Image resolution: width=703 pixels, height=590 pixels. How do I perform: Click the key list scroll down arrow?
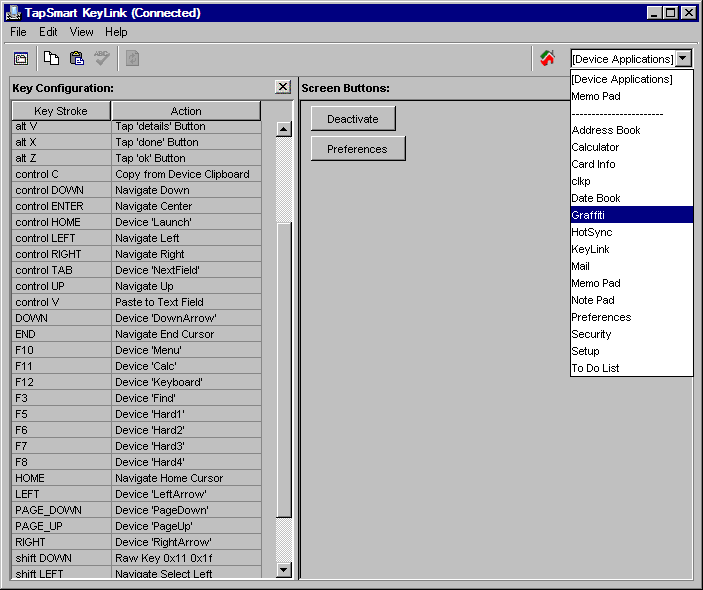coord(283,570)
